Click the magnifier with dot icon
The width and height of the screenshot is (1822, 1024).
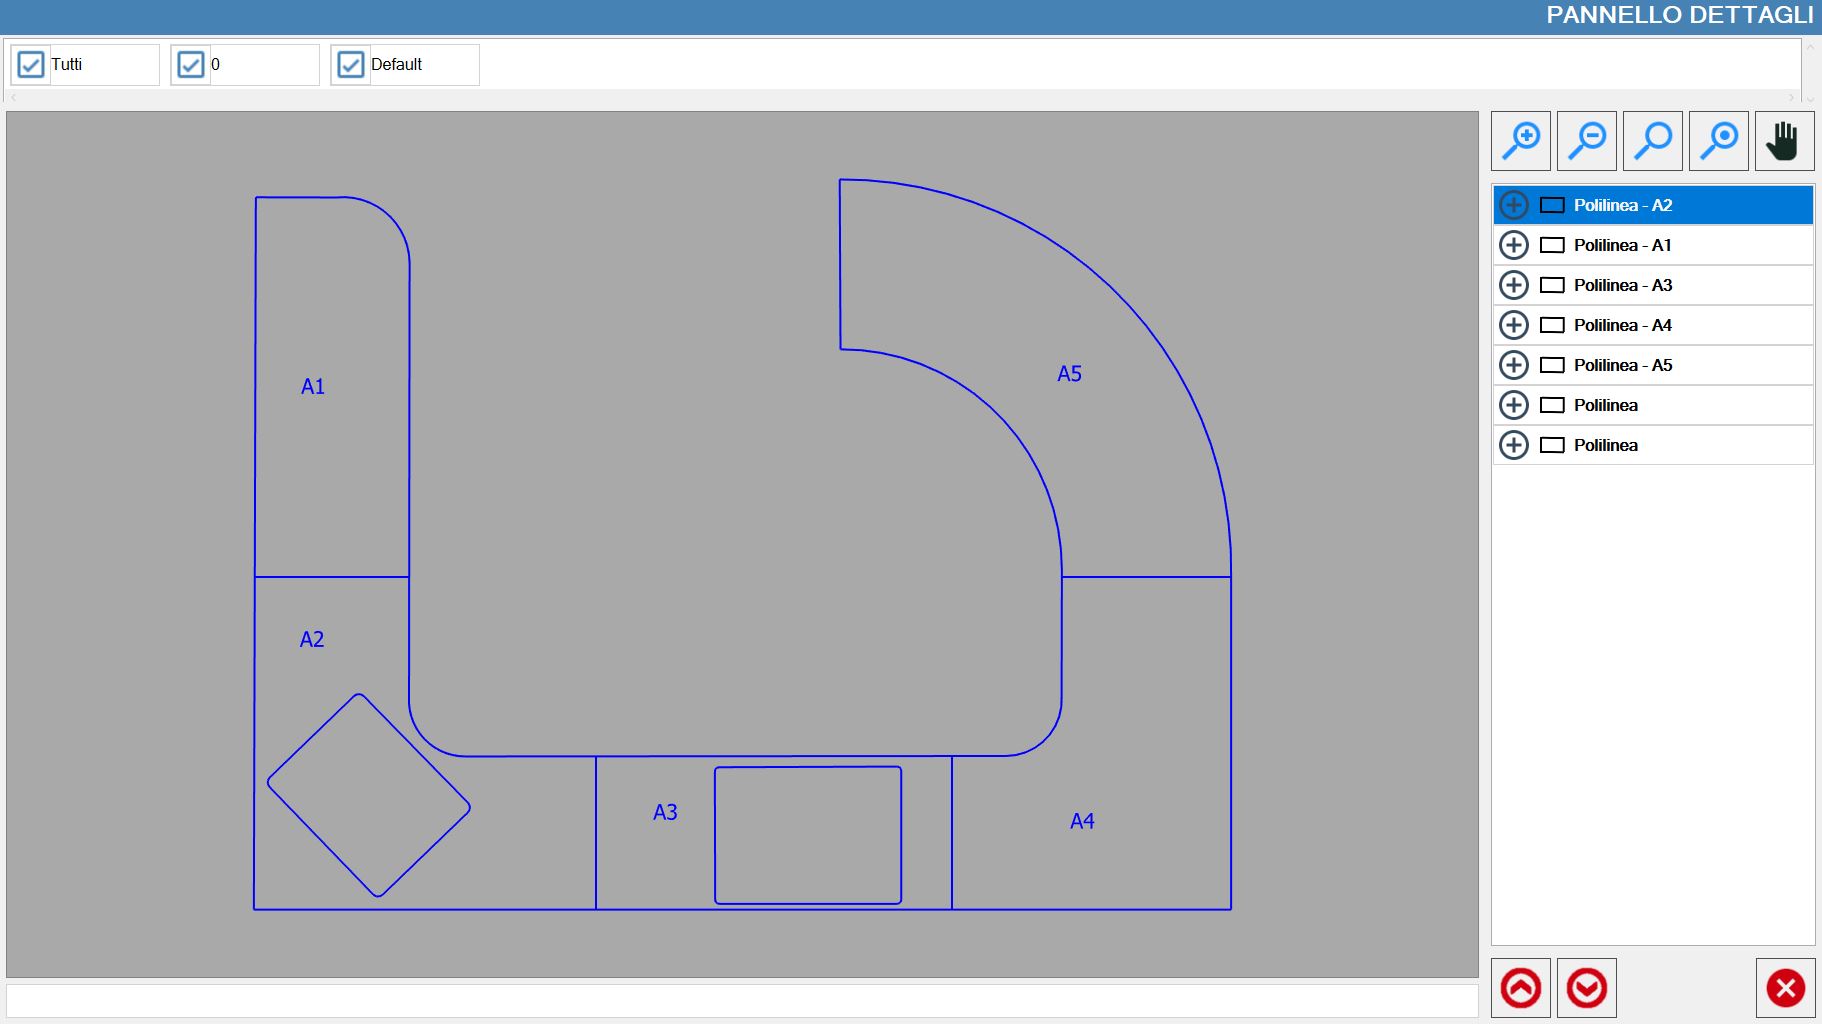tap(1719, 141)
